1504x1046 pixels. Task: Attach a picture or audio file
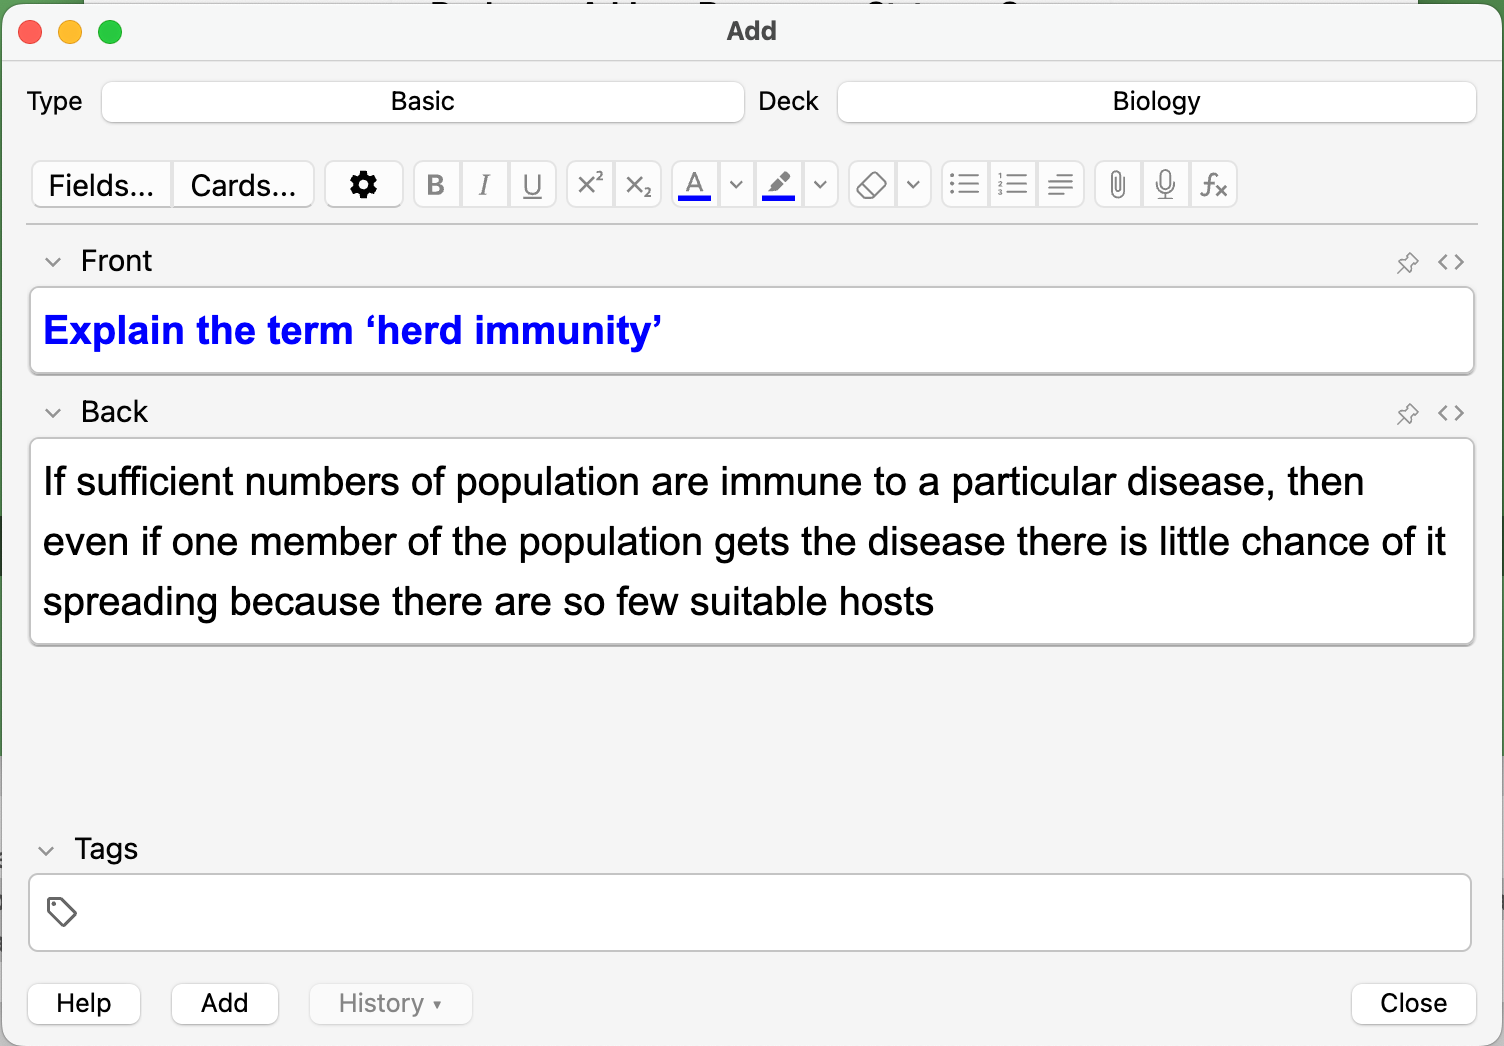(x=1118, y=184)
